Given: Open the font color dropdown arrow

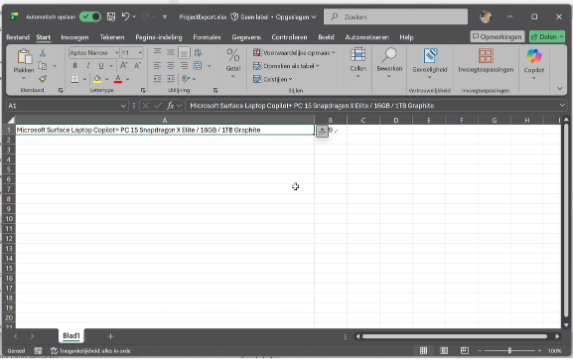Looking at the screenshot, I should point(128,79).
